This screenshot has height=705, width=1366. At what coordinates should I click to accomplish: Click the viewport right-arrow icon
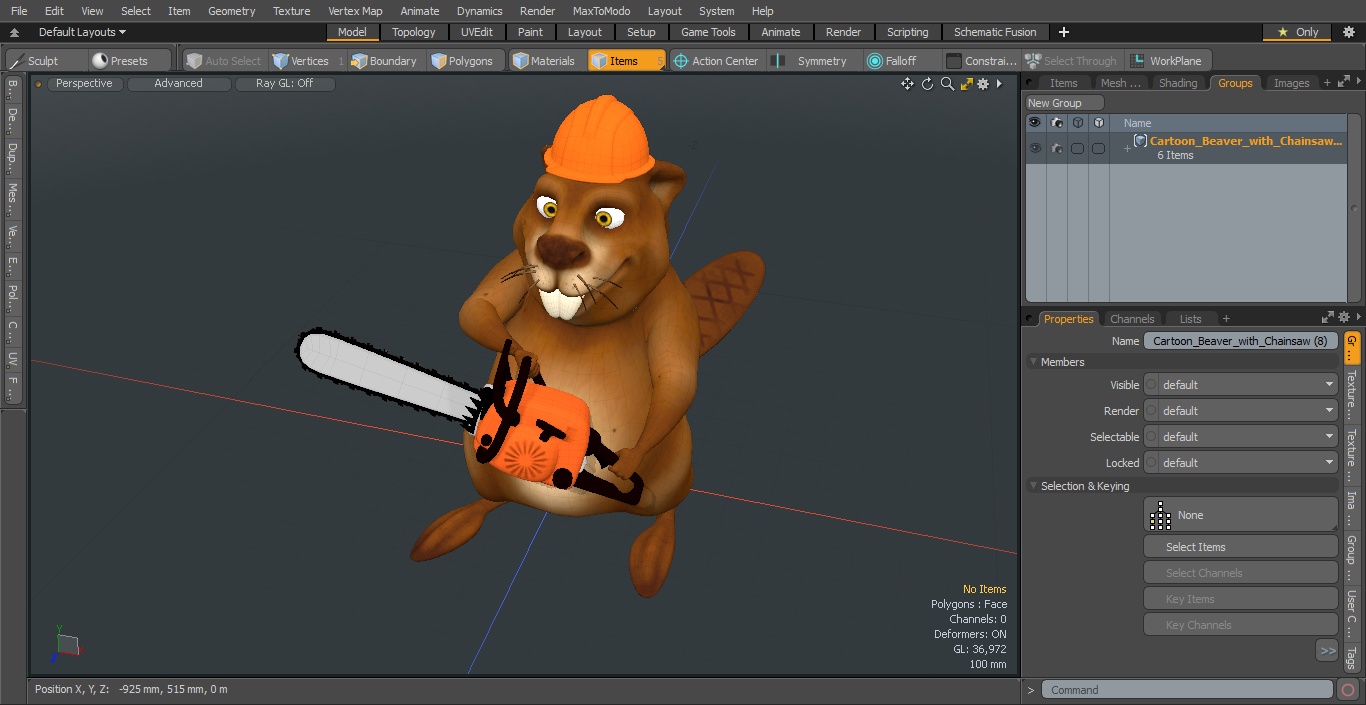[x=999, y=84]
